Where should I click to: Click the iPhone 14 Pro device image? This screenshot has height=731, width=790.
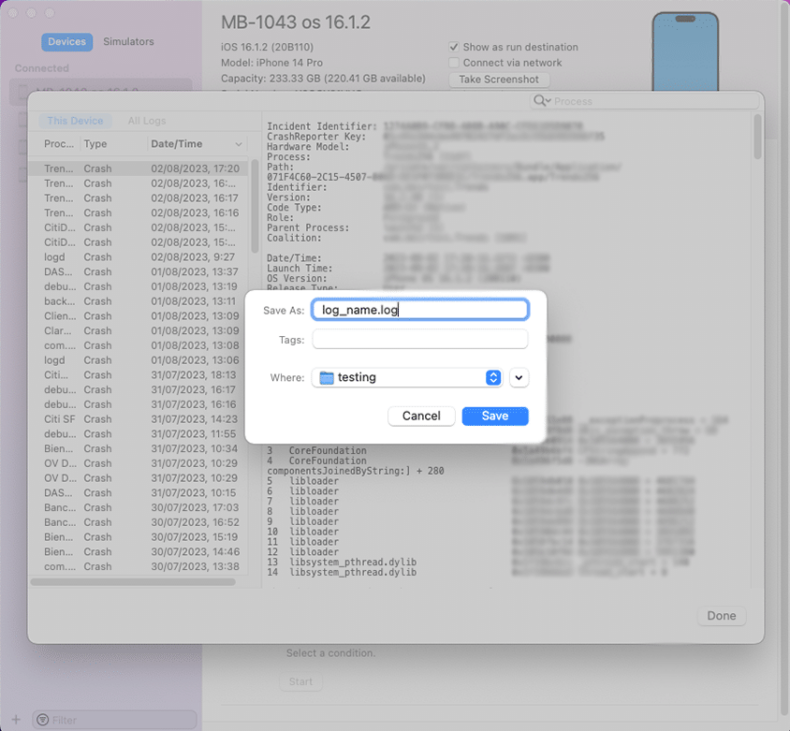click(685, 52)
